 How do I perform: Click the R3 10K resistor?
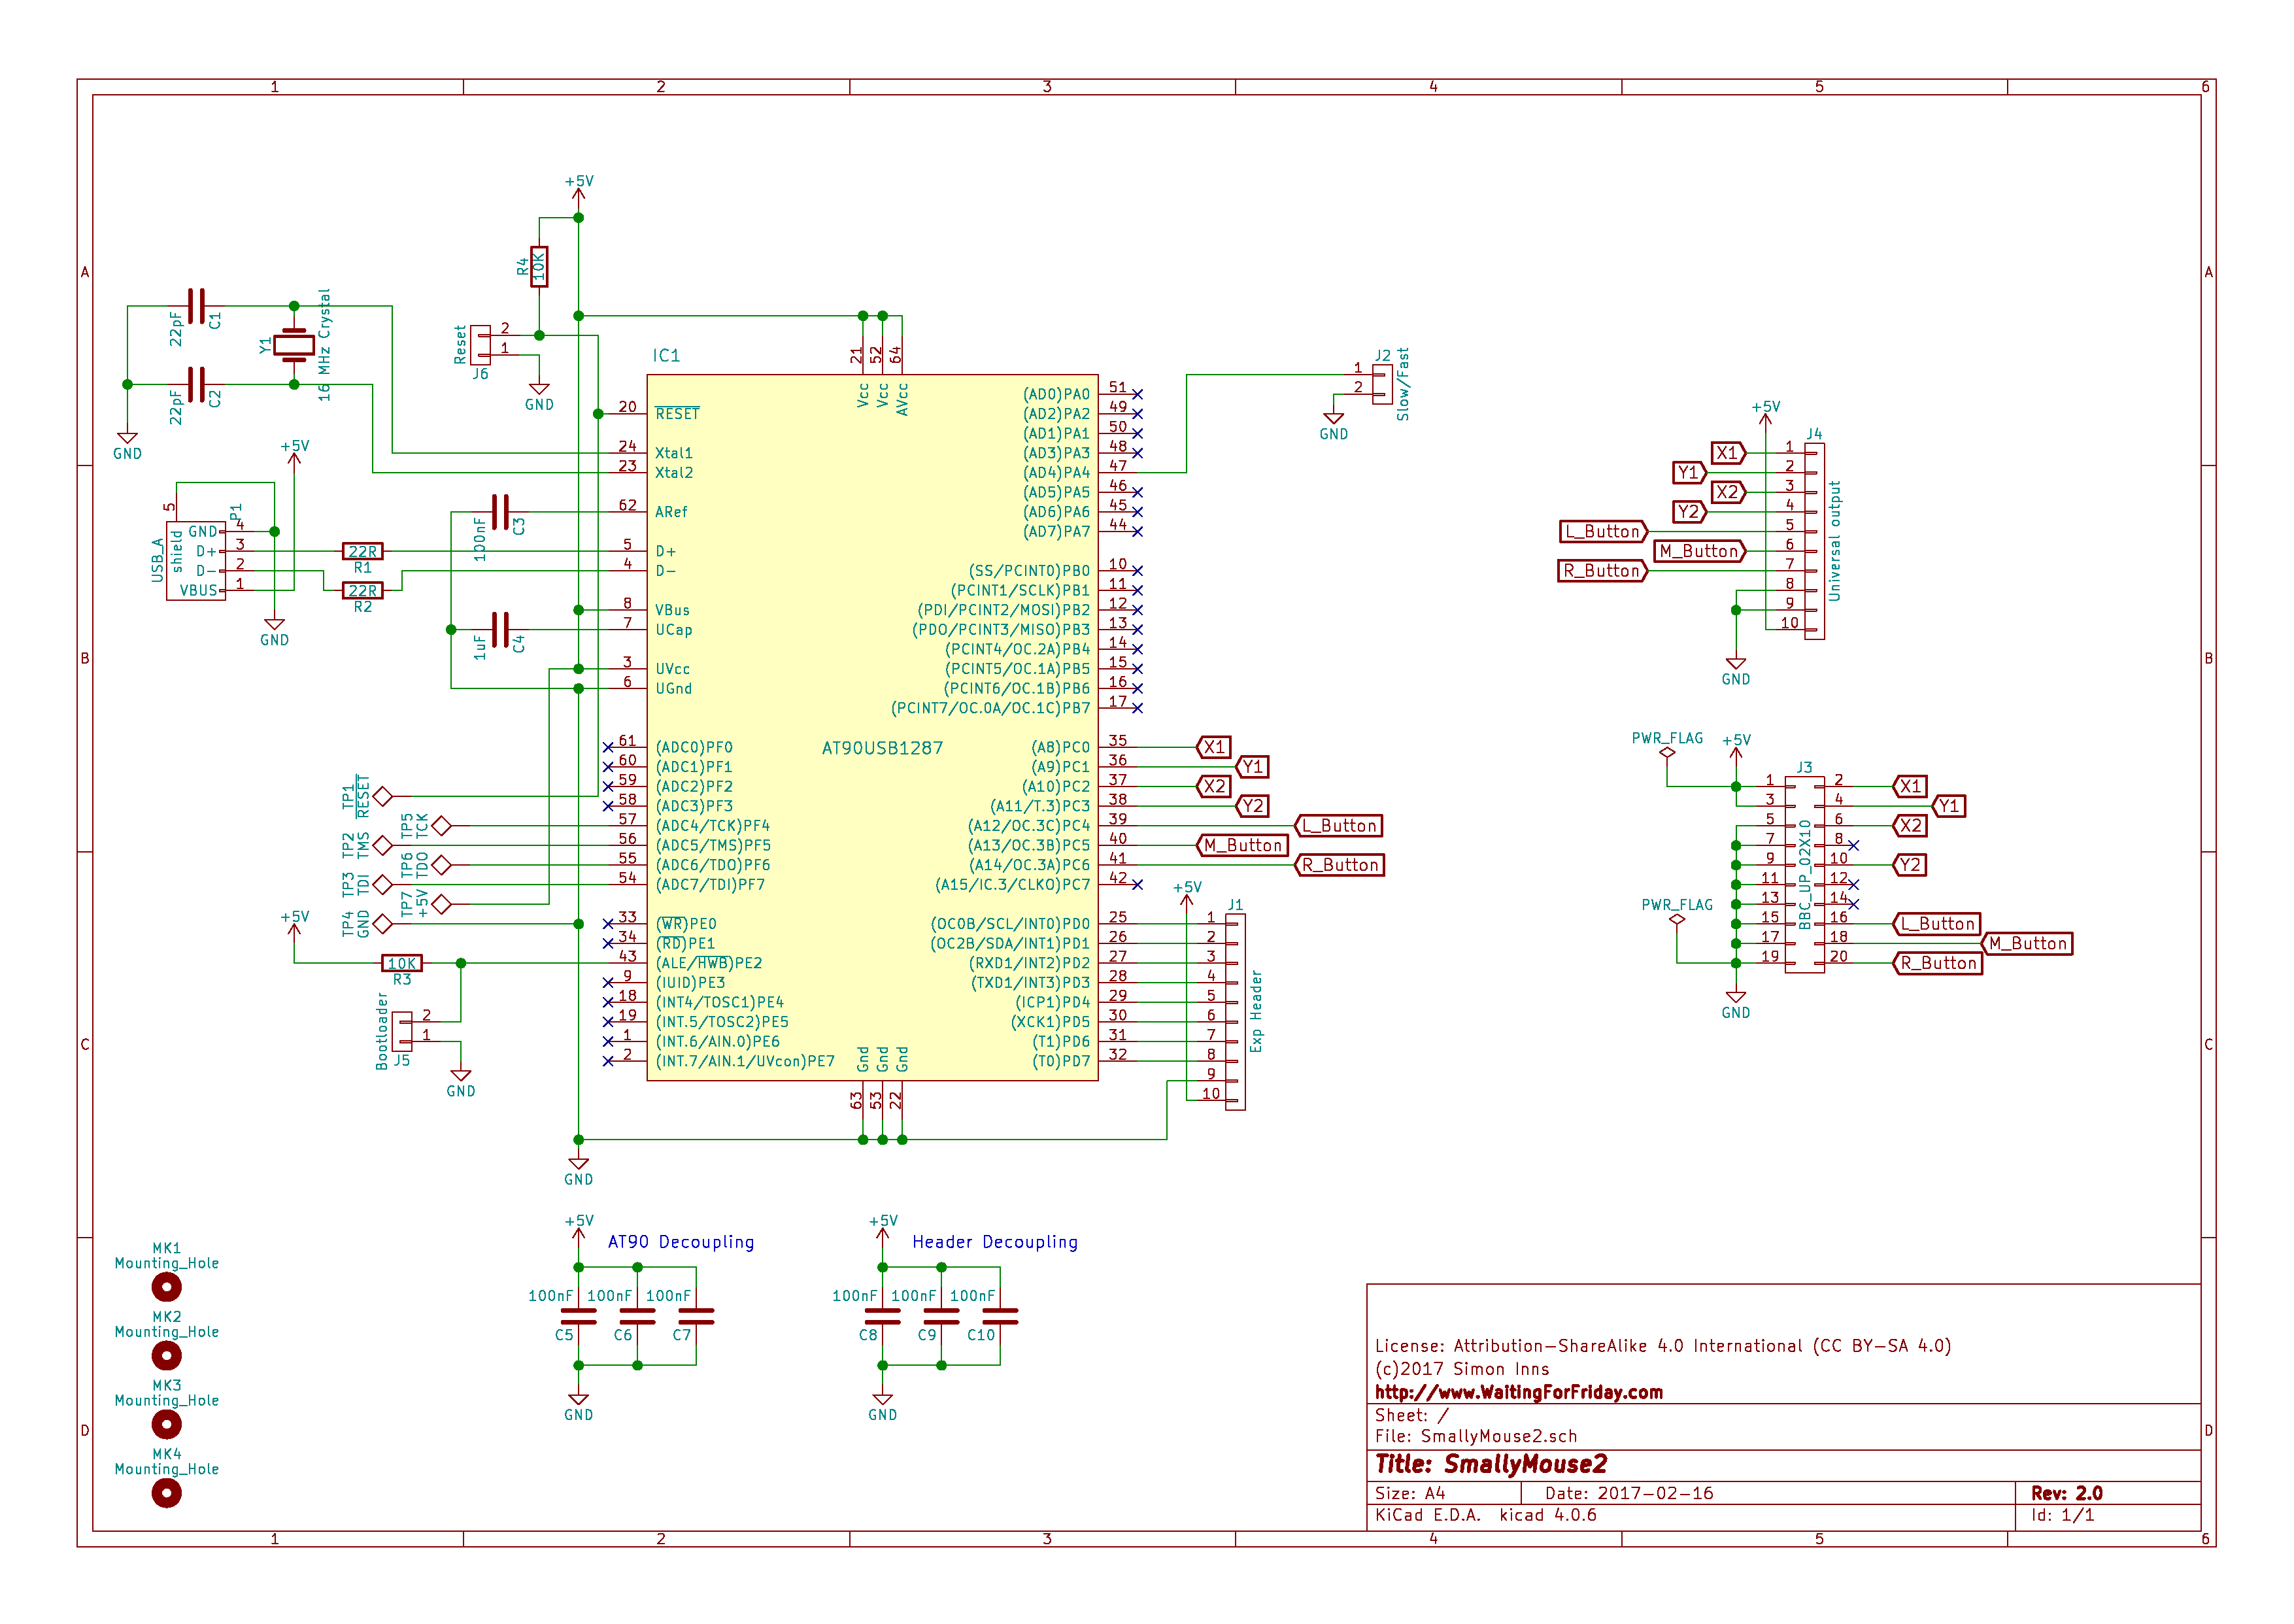pos(401,963)
